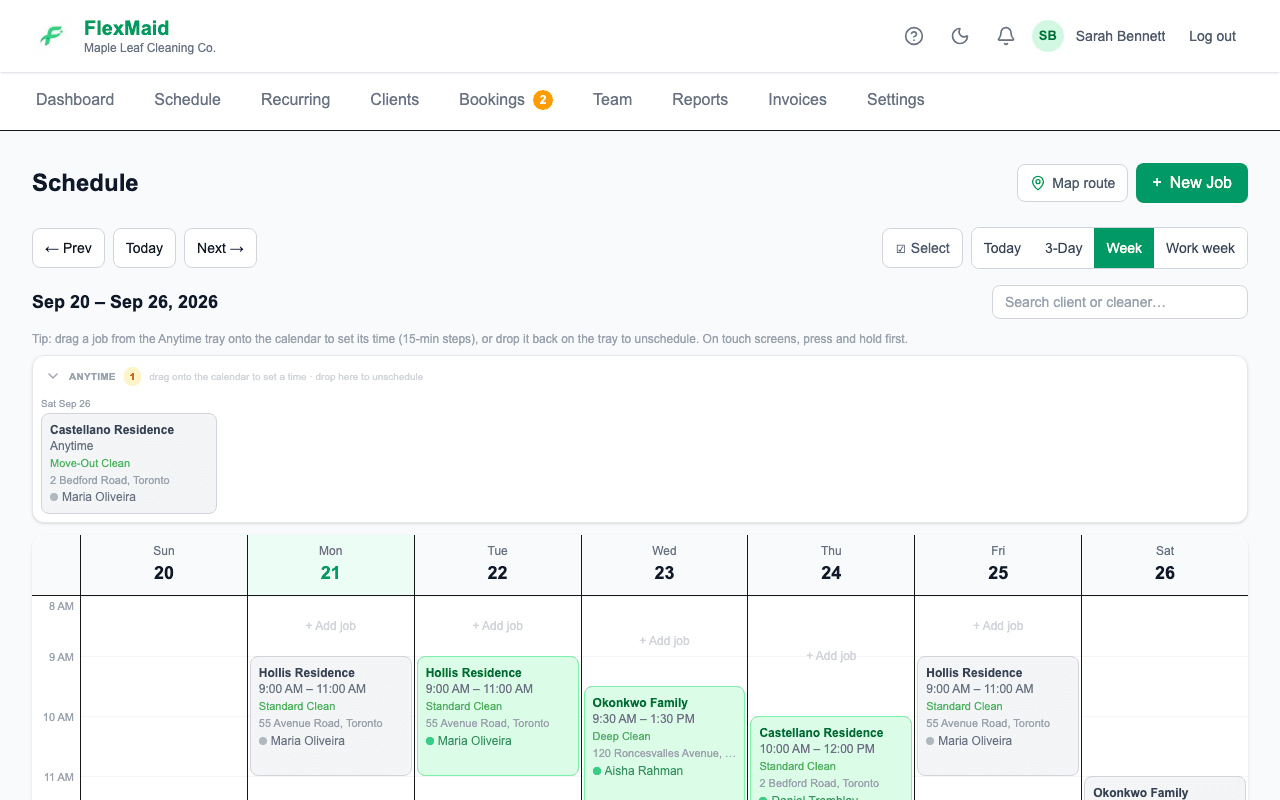The width and height of the screenshot is (1280, 800).
Task: Open the Invoices tab
Action: click(x=797, y=100)
